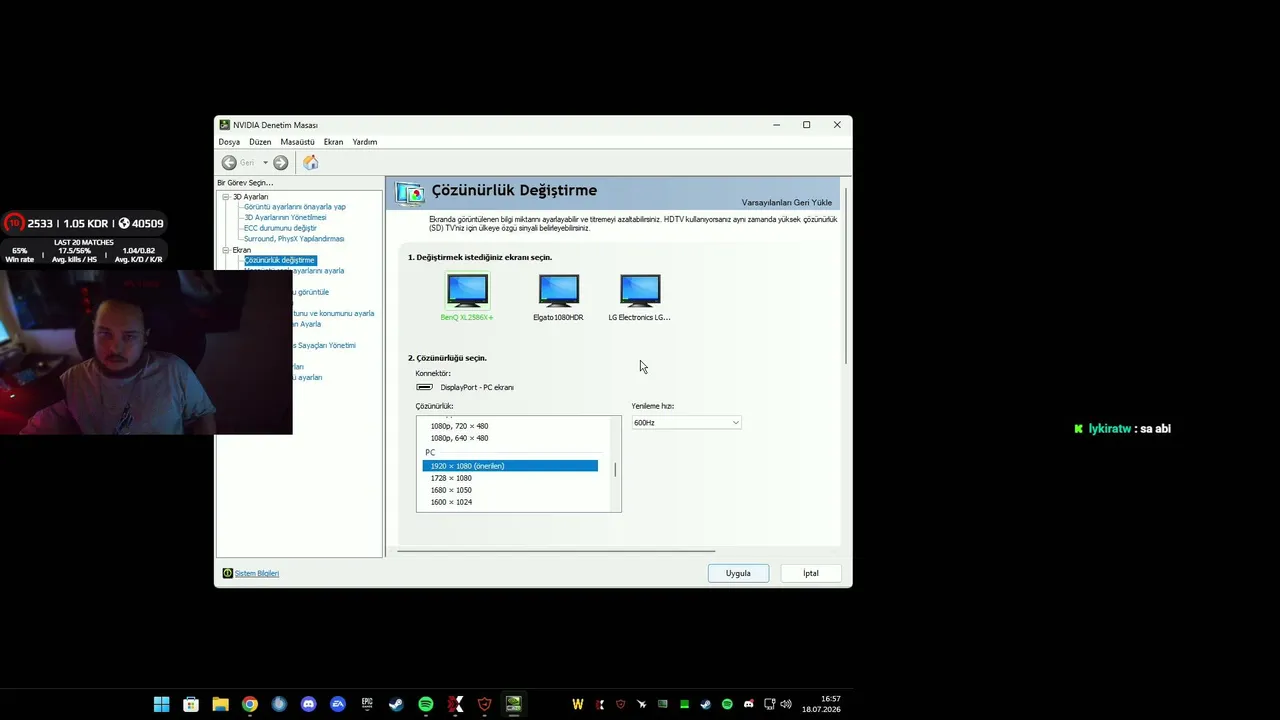Click the Forward arrow toolbar button
The image size is (1280, 720).
pyautogui.click(x=281, y=163)
